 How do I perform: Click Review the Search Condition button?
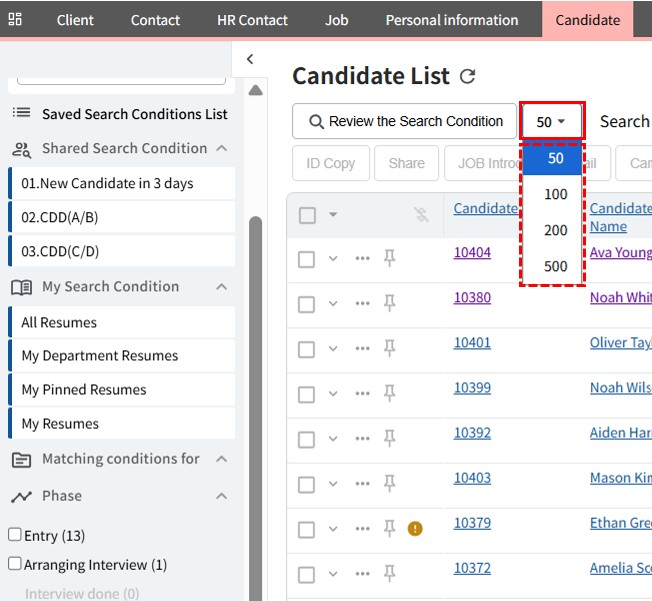(405, 122)
